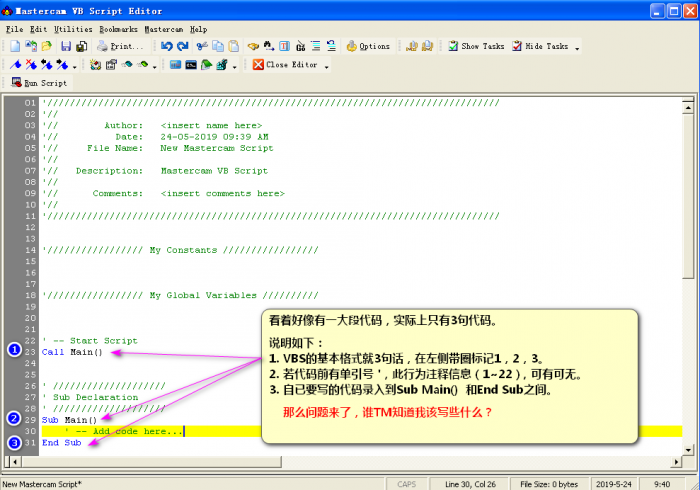Open the Help menu
The image size is (700, 490).
[198, 29]
